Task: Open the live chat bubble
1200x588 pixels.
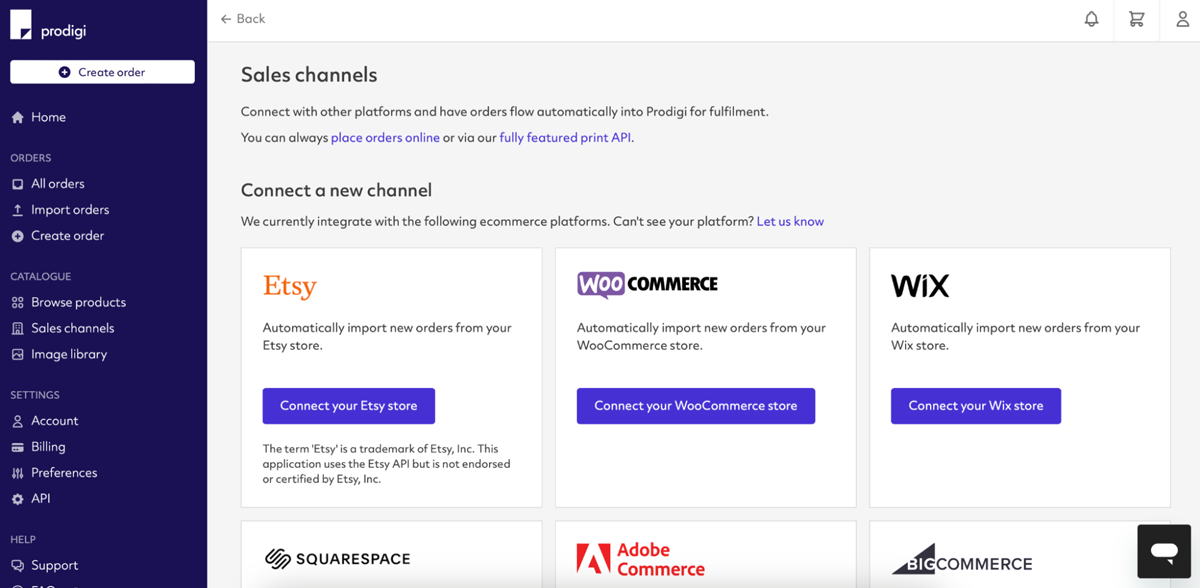Action: [x=1163, y=551]
